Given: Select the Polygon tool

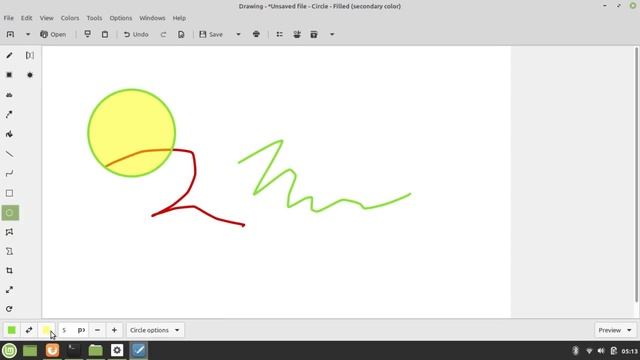Looking at the screenshot, I should [9, 232].
